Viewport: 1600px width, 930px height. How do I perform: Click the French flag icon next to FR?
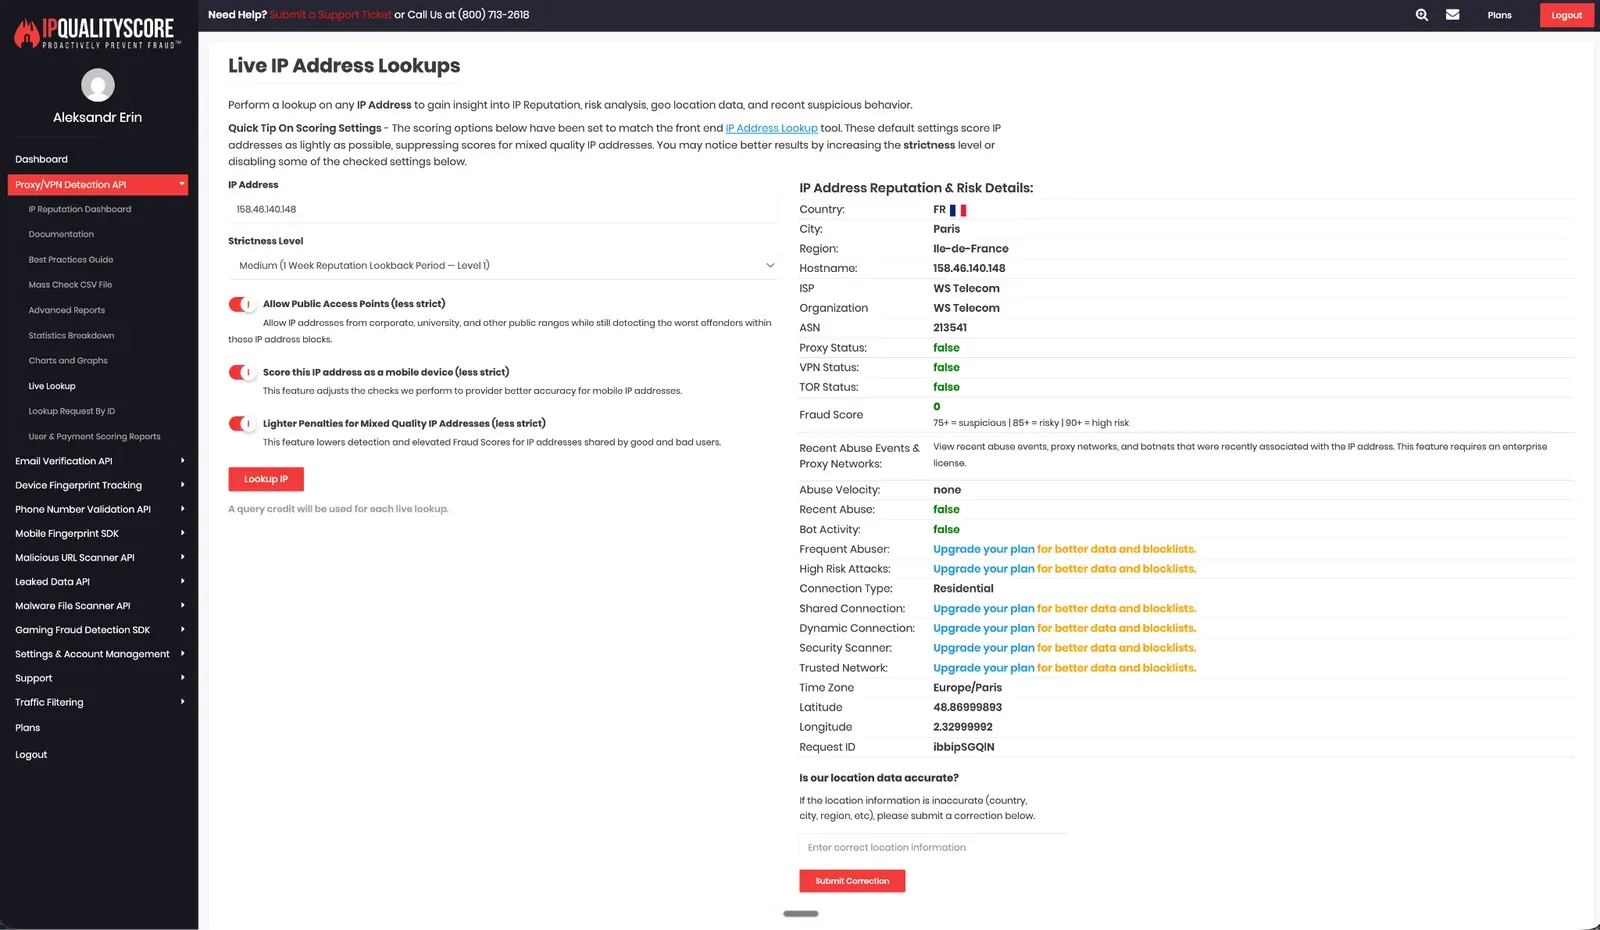coord(958,210)
